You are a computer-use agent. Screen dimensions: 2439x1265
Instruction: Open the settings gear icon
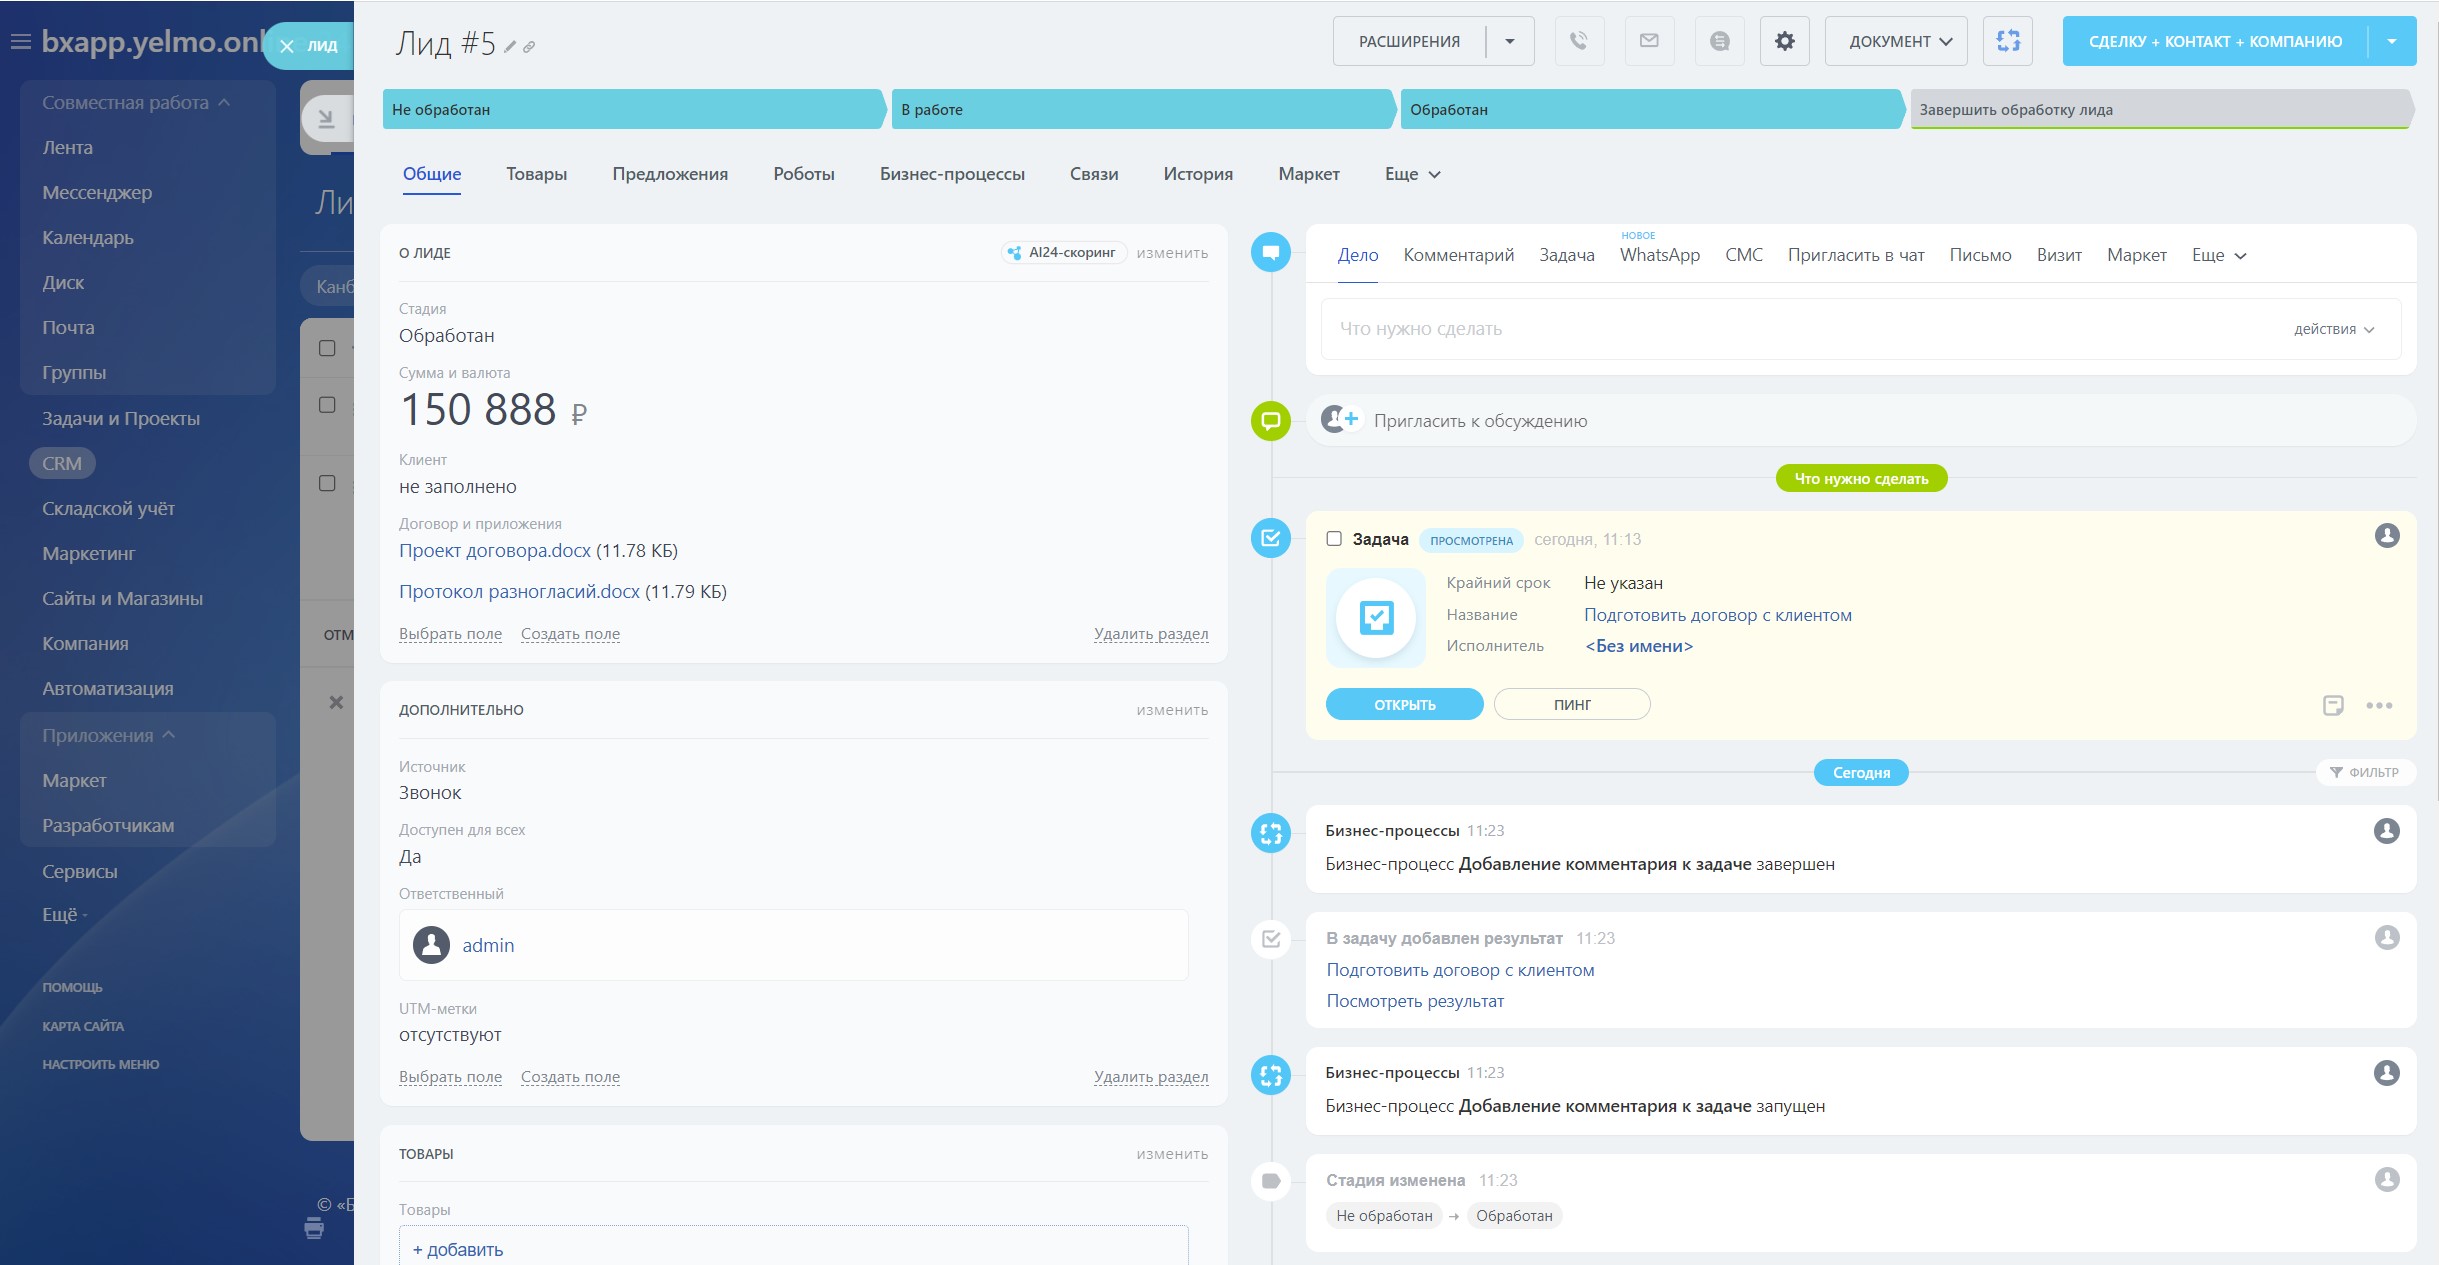point(1784,41)
